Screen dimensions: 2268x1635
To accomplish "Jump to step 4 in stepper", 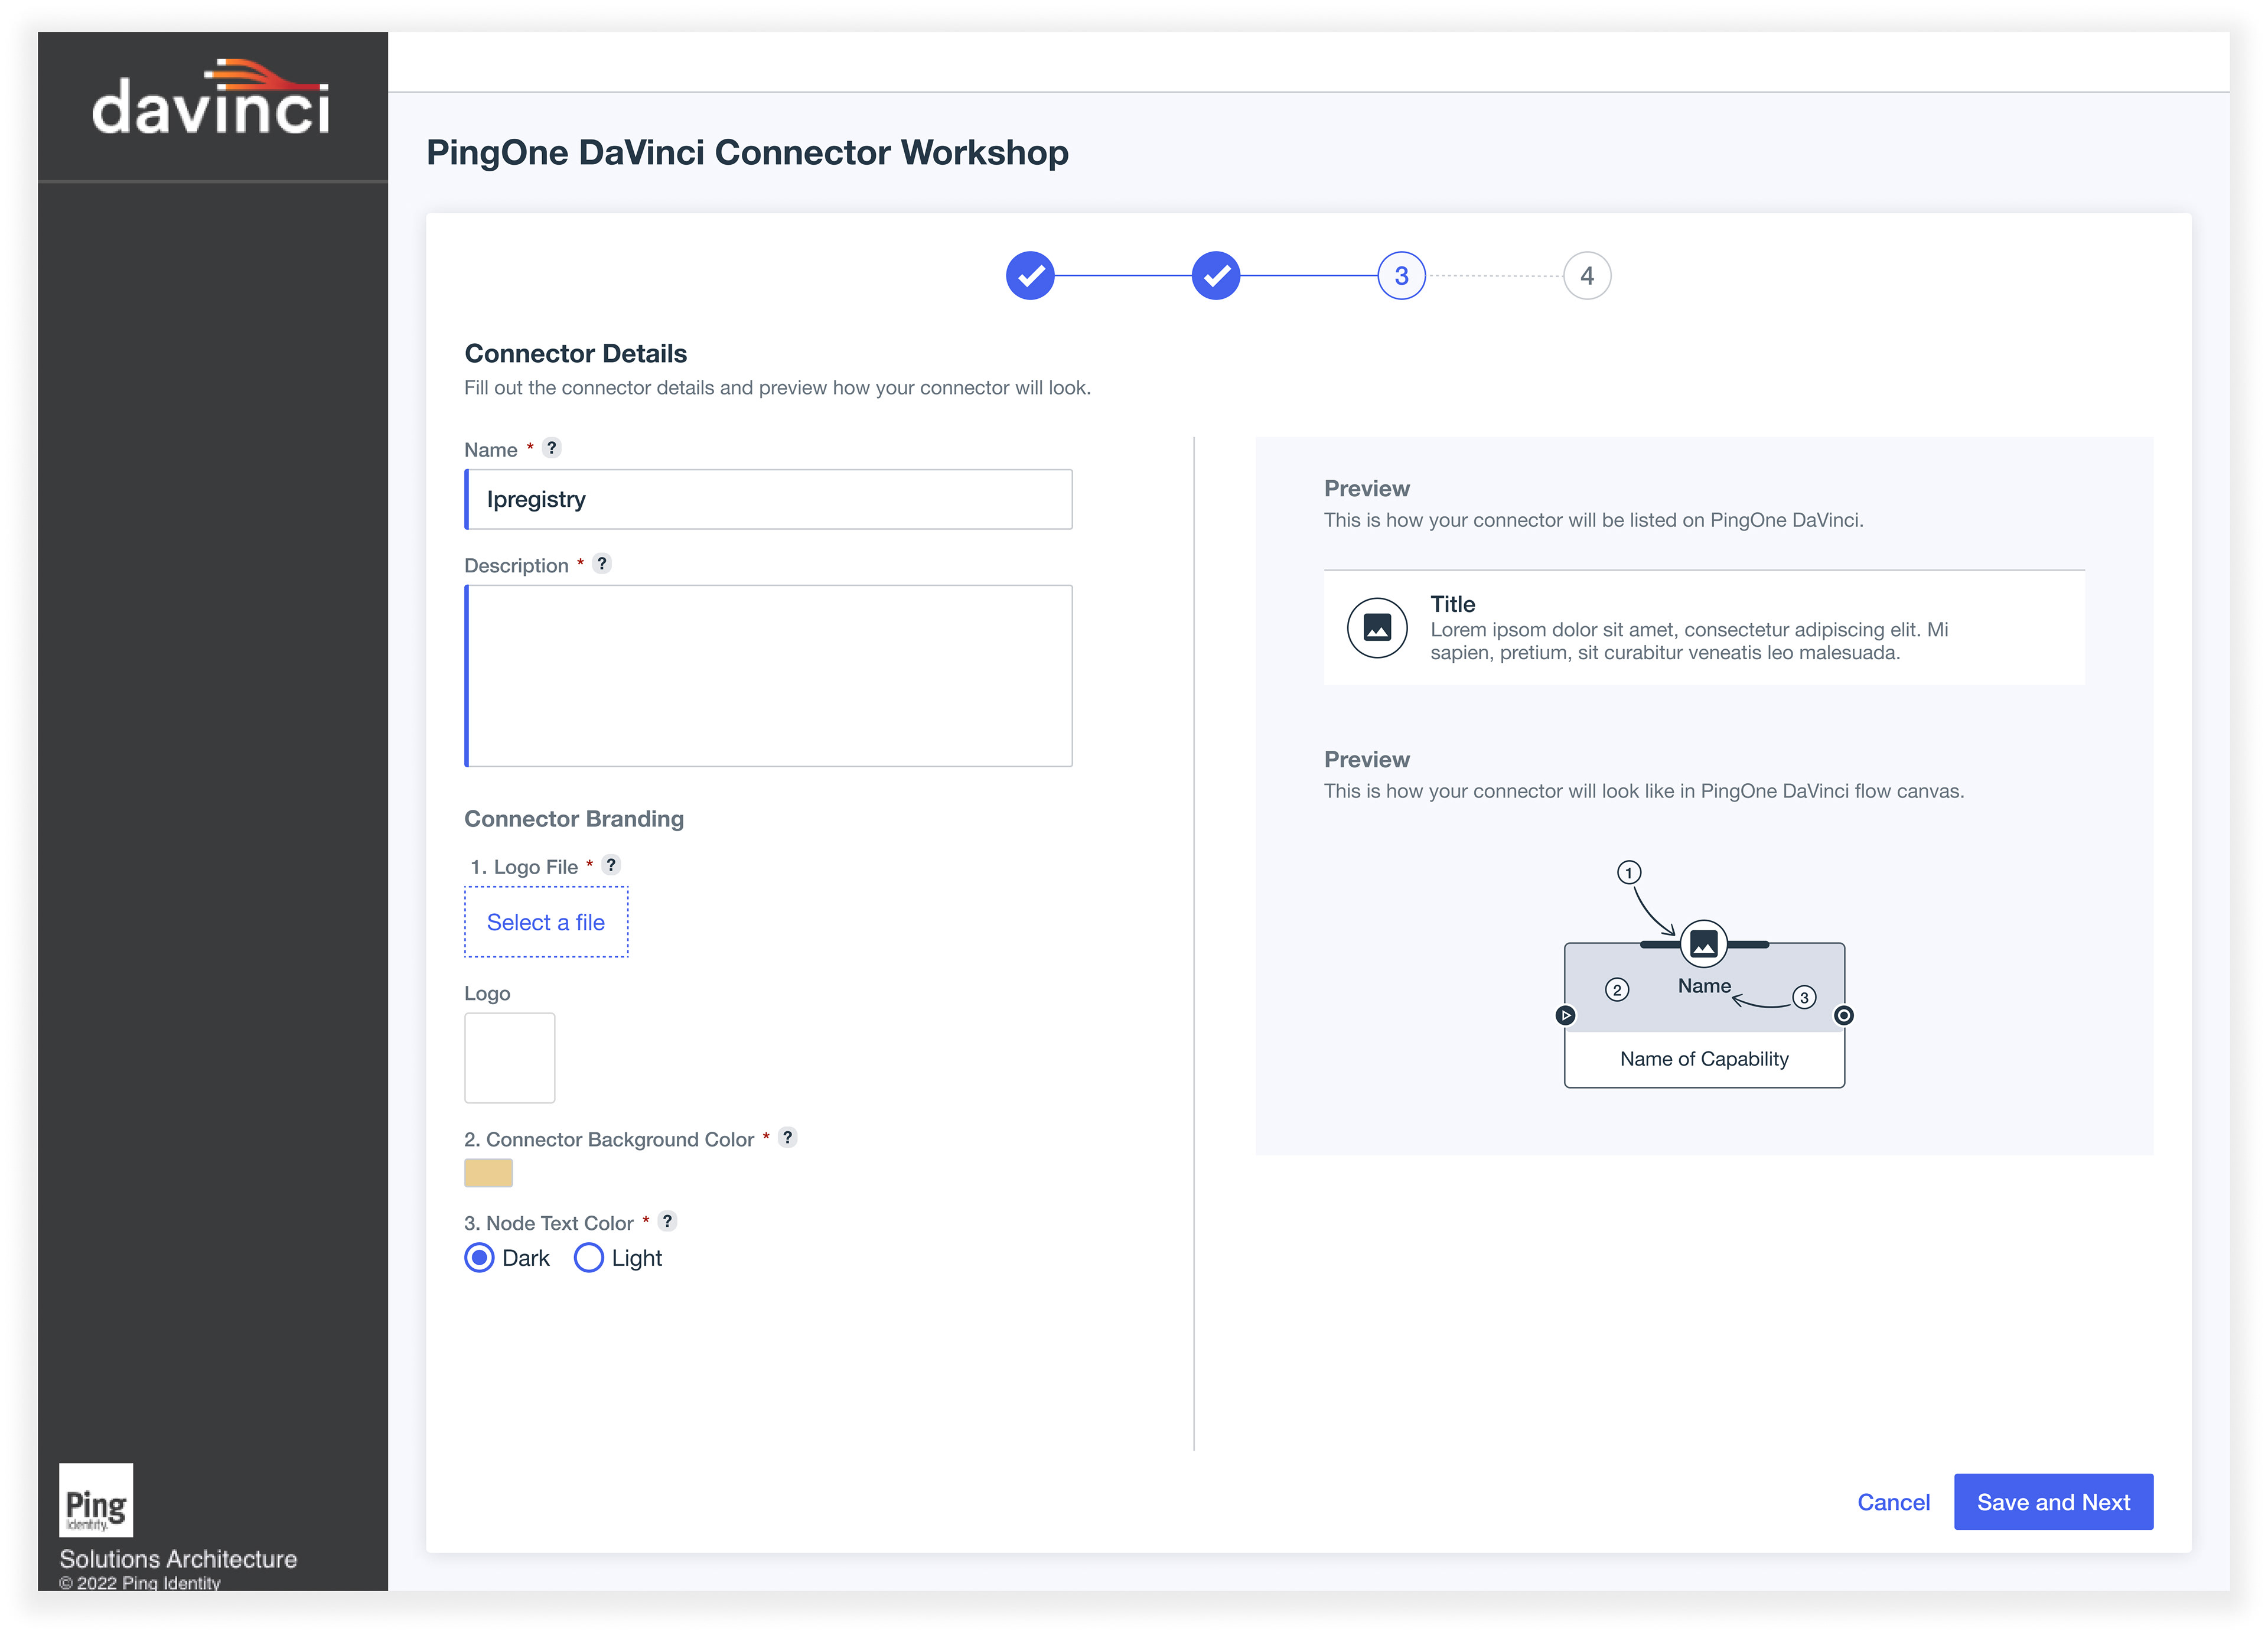I will pyautogui.click(x=1587, y=275).
